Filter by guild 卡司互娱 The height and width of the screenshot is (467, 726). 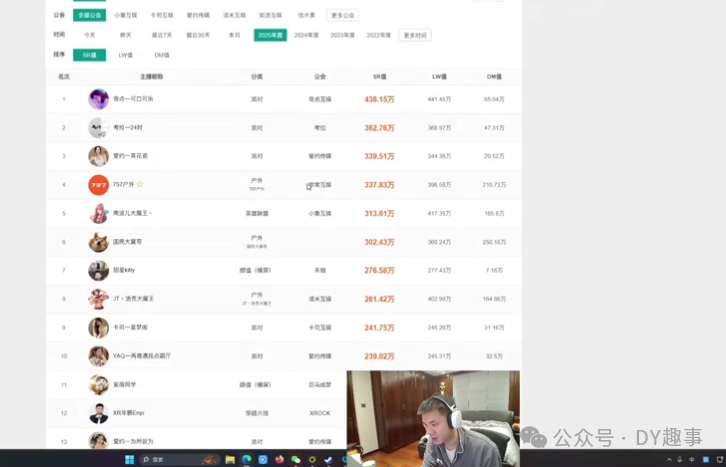click(x=162, y=15)
